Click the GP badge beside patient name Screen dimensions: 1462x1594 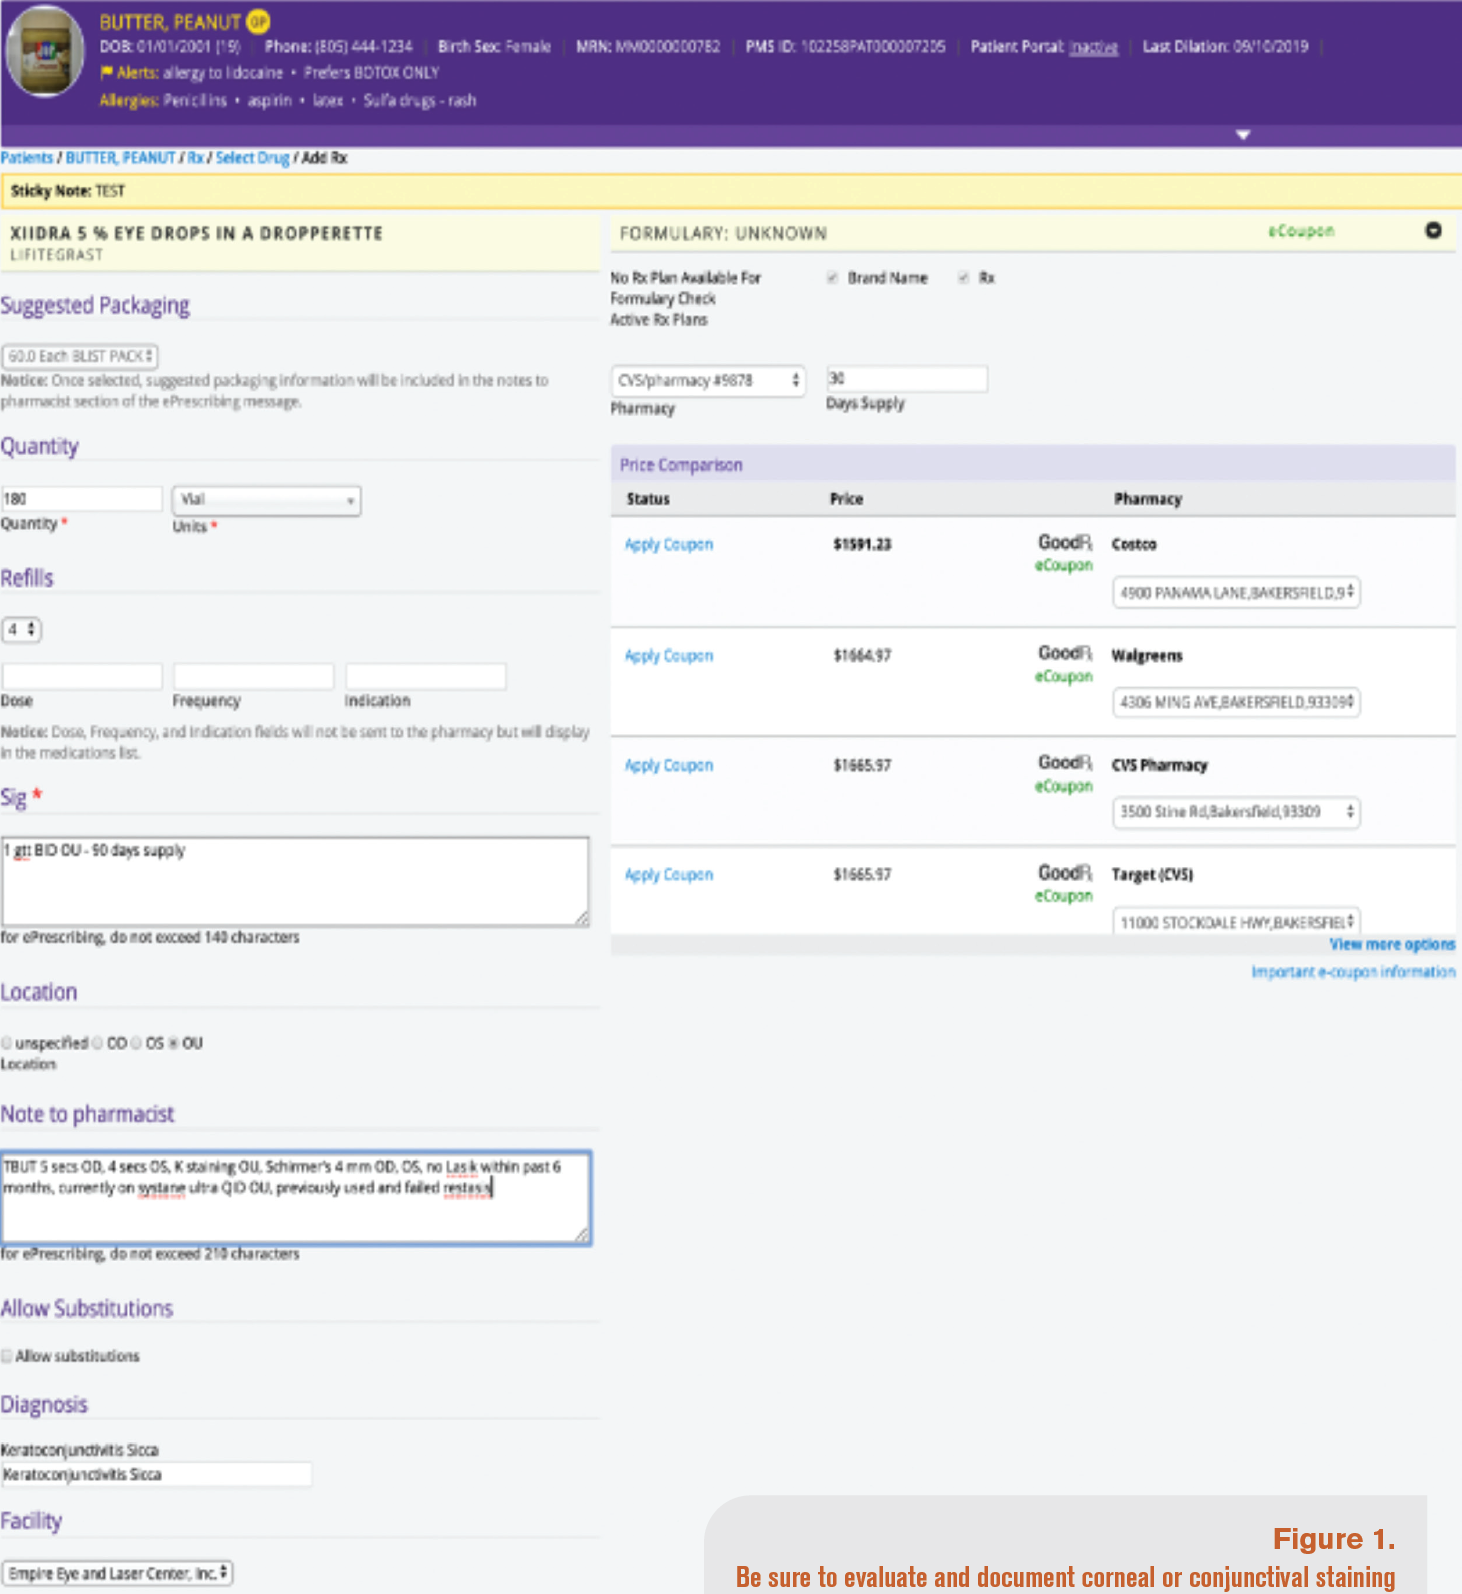click(258, 22)
